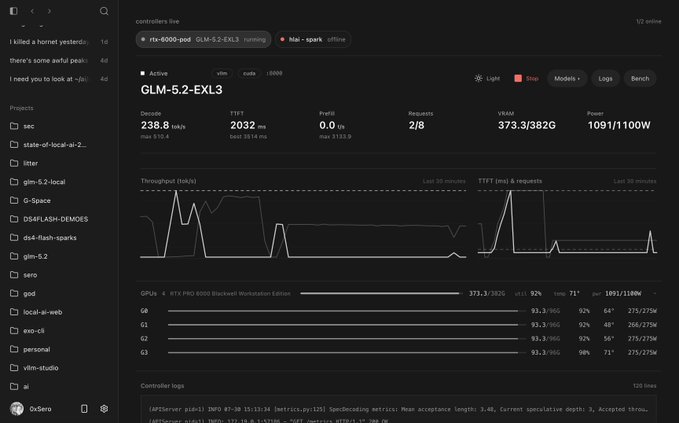This screenshot has height=423, width=679.
Task: Click the folder icon beside exo-cli
Action: tap(14, 331)
